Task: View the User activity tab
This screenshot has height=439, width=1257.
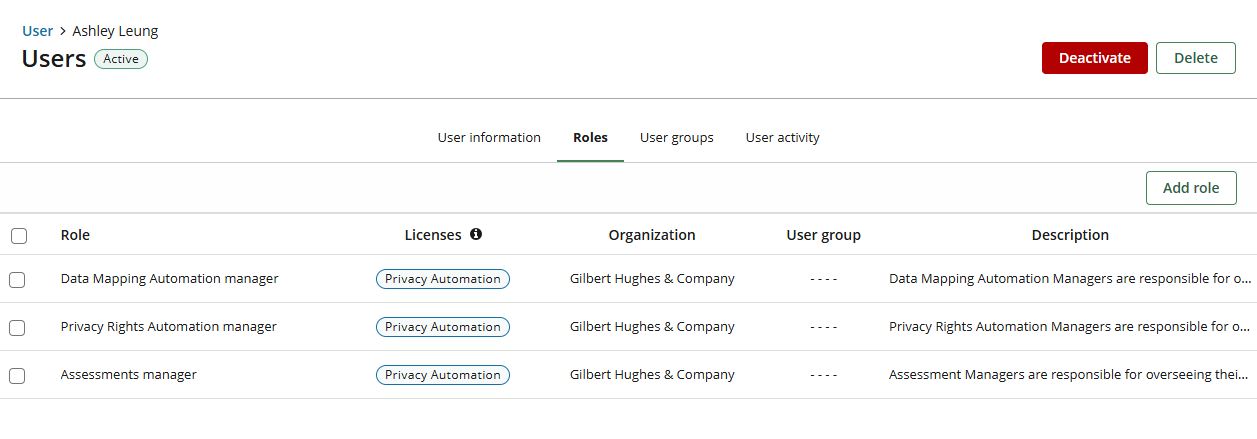Action: 783,138
